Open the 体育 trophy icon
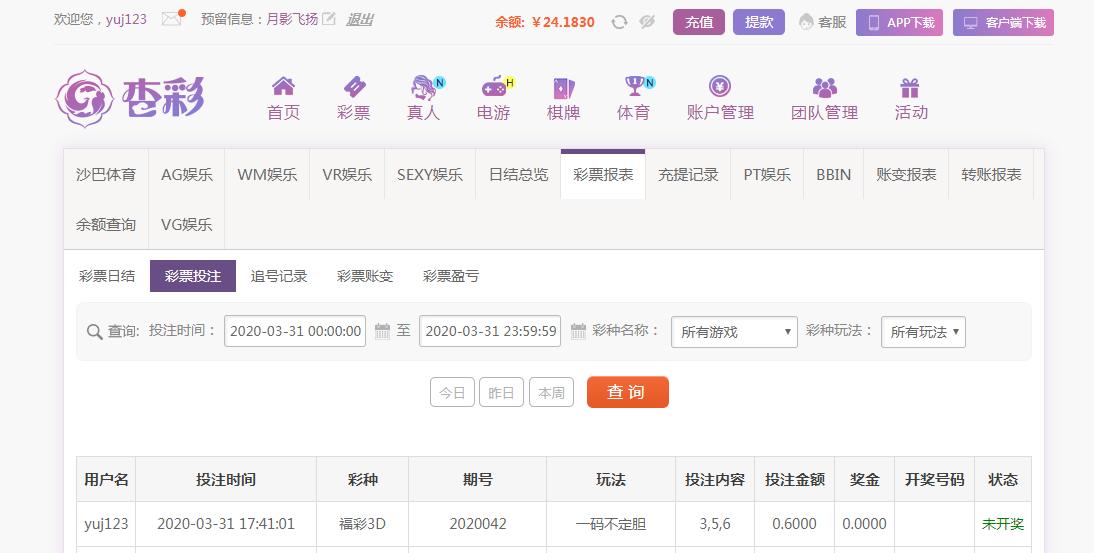 [634, 86]
